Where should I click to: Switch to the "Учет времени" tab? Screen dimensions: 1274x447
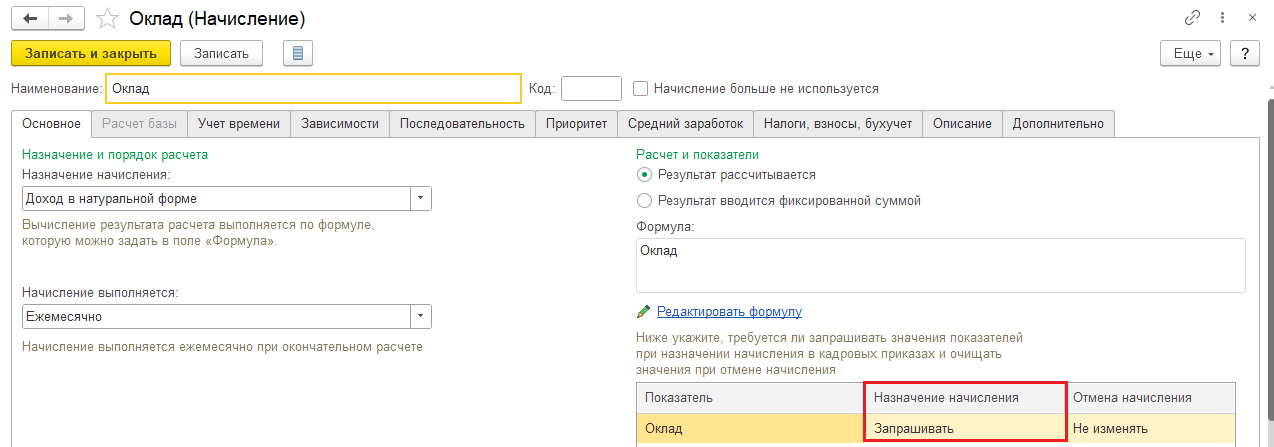click(239, 123)
